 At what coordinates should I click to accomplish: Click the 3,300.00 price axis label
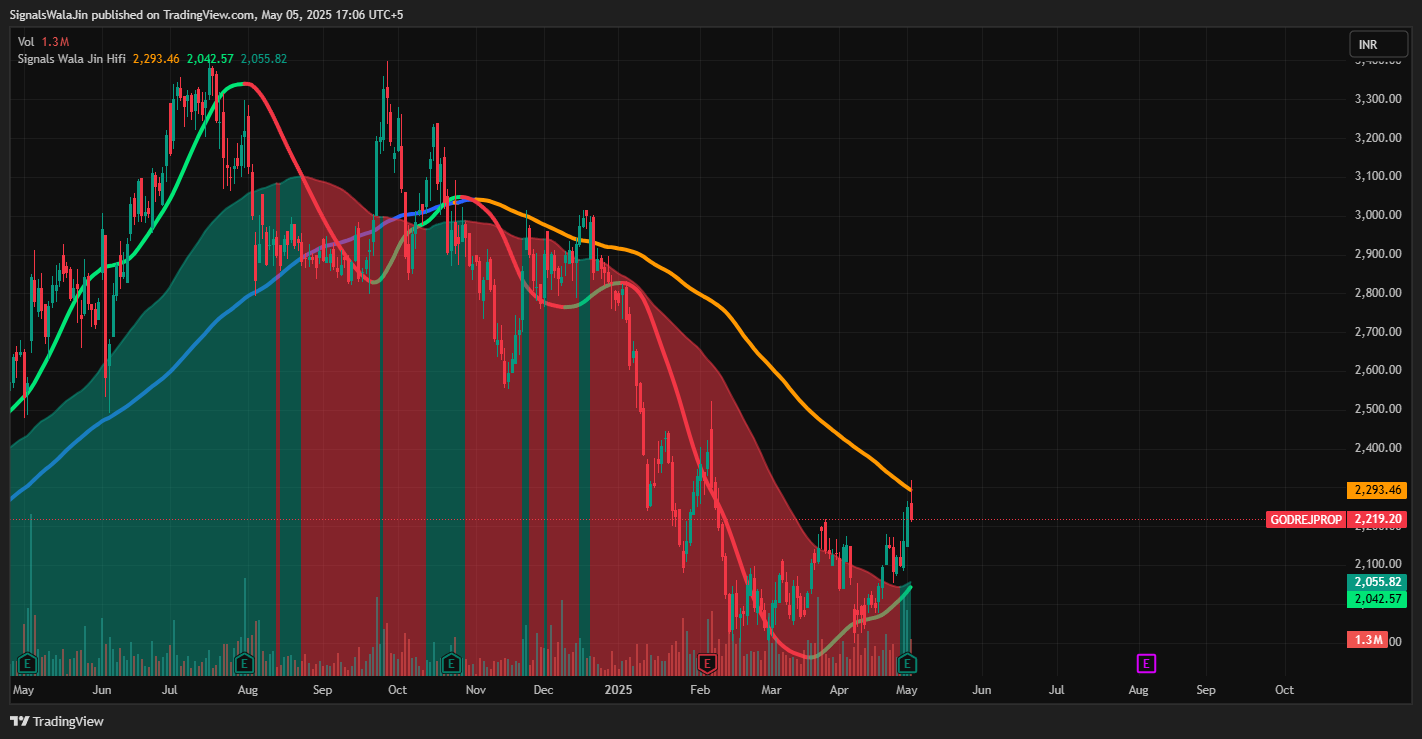[1378, 98]
